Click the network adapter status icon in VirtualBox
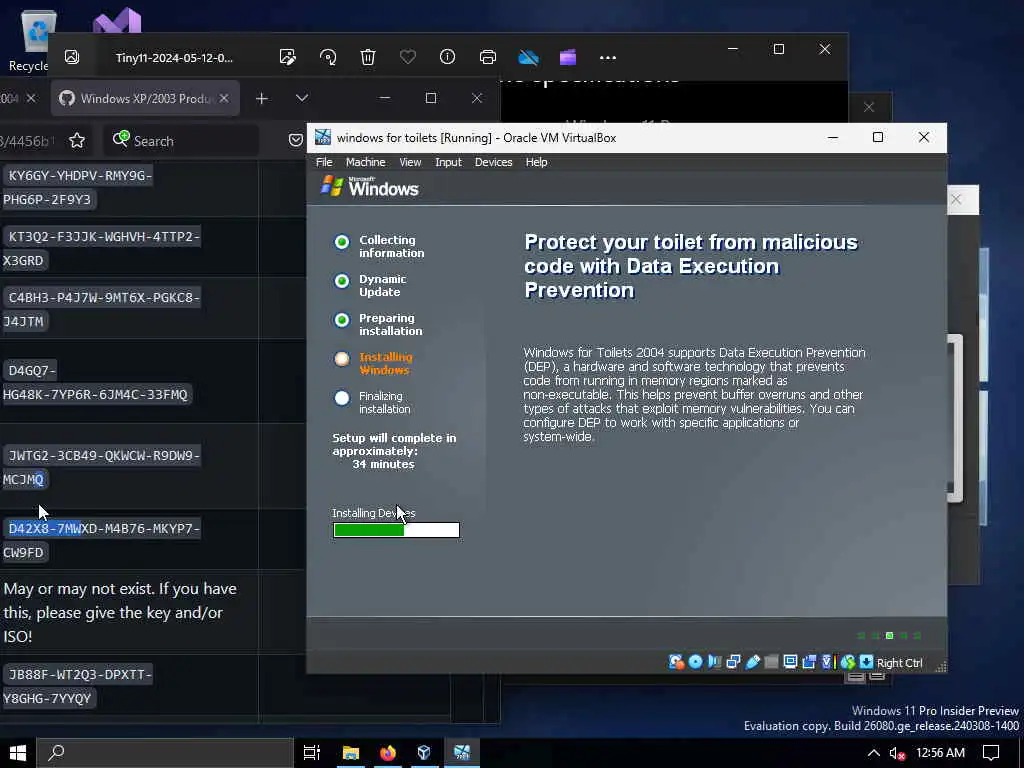Viewport: 1024px width, 768px height. (733, 662)
